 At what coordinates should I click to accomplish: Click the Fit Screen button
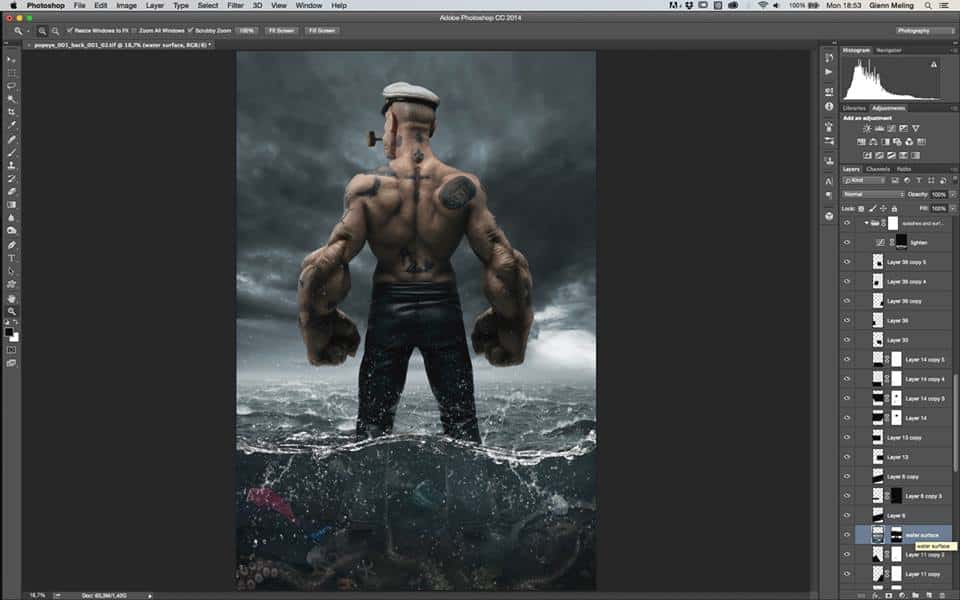tap(280, 31)
